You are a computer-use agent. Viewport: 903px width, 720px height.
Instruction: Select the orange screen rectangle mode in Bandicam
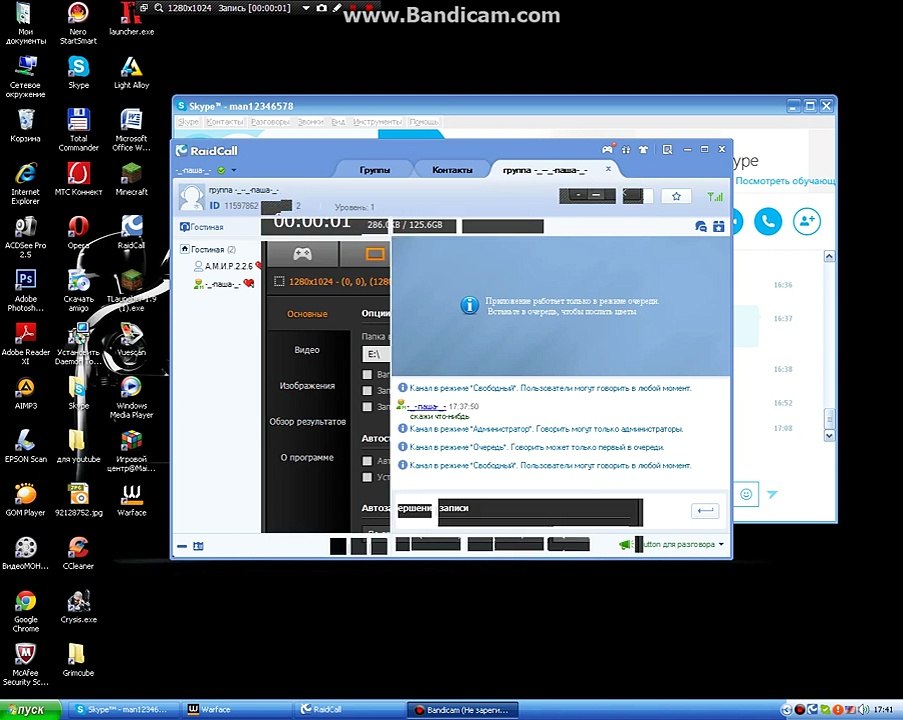pyautogui.click(x=375, y=253)
